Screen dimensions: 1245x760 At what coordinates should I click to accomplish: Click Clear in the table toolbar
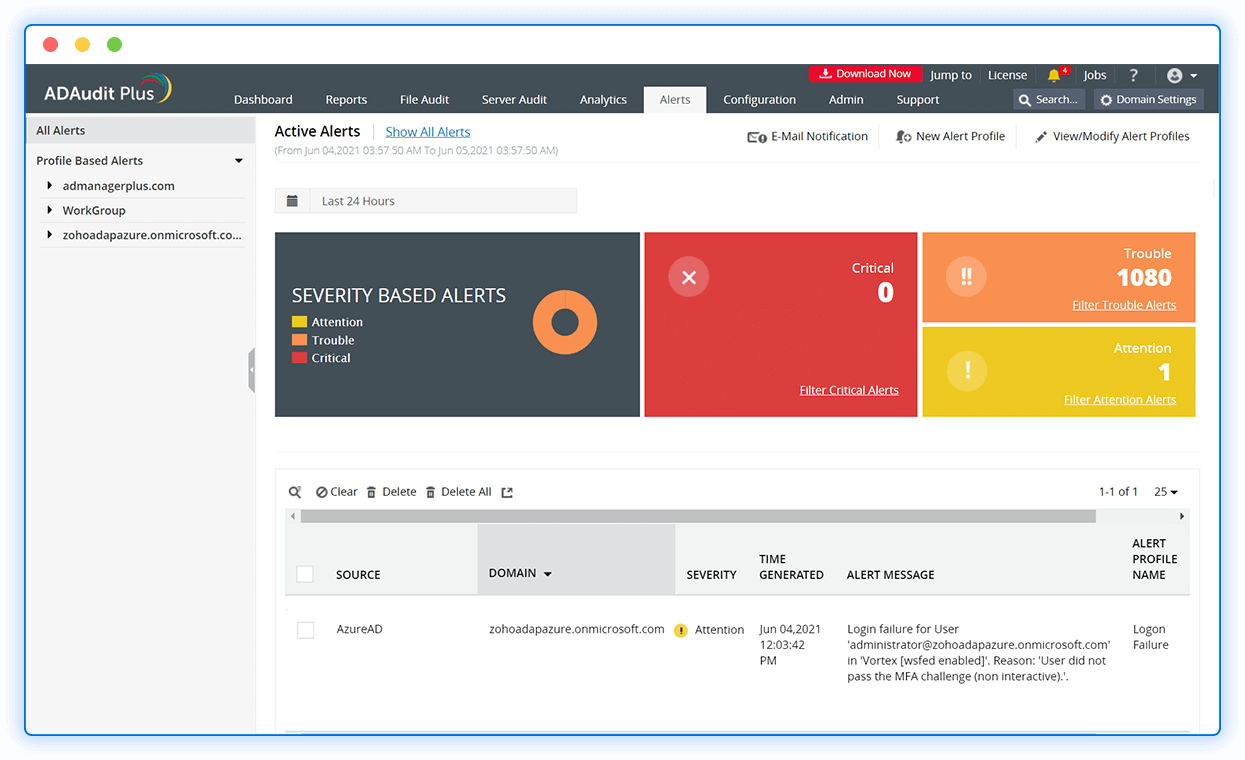click(x=337, y=492)
